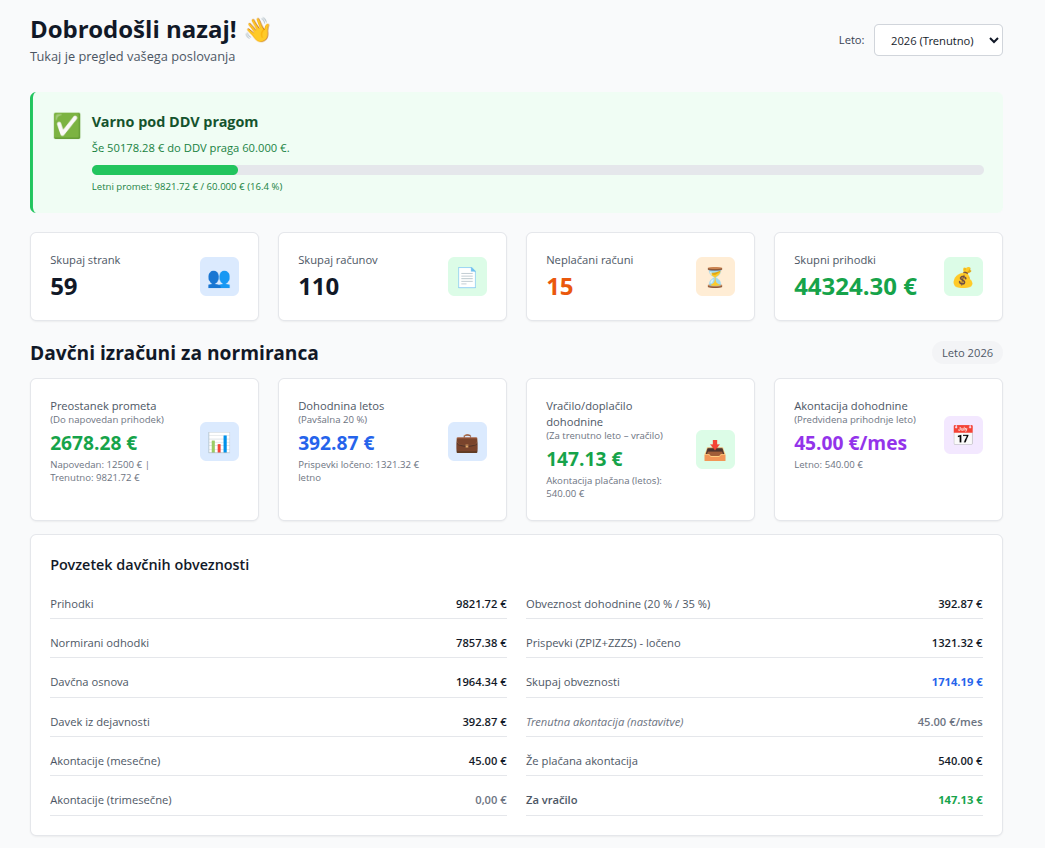This screenshot has width=1045, height=848.
Task: Click the 'Za vračilo' row label
Action: [552, 800]
